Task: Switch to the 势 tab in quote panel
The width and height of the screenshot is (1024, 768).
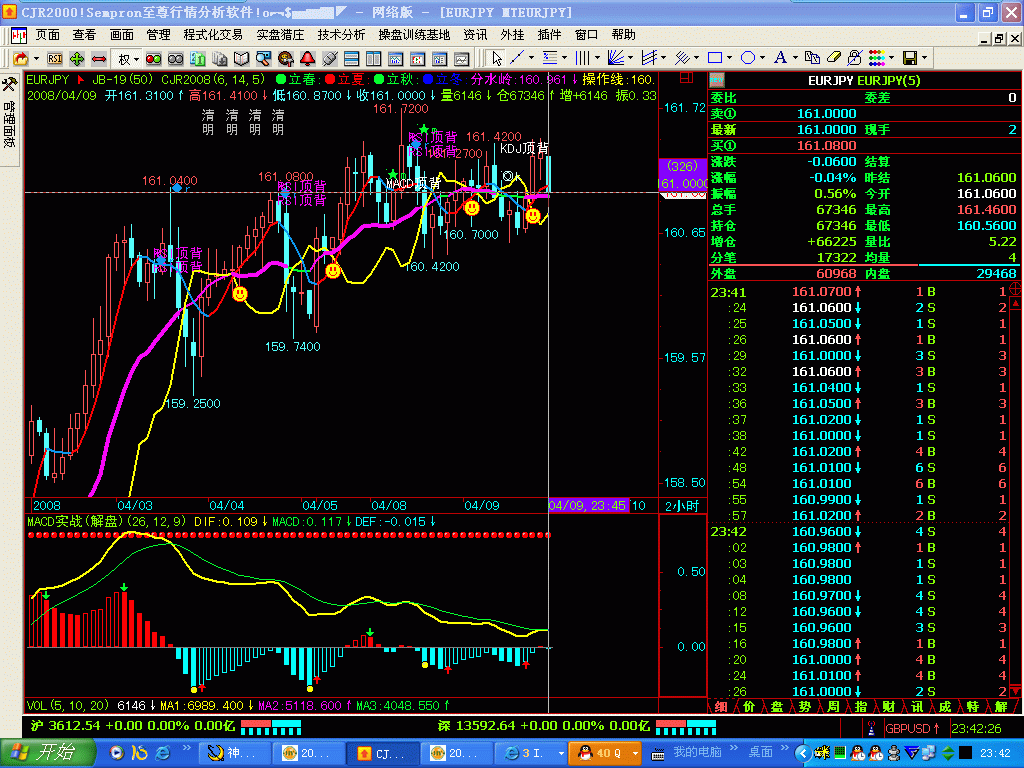Action: click(x=805, y=707)
